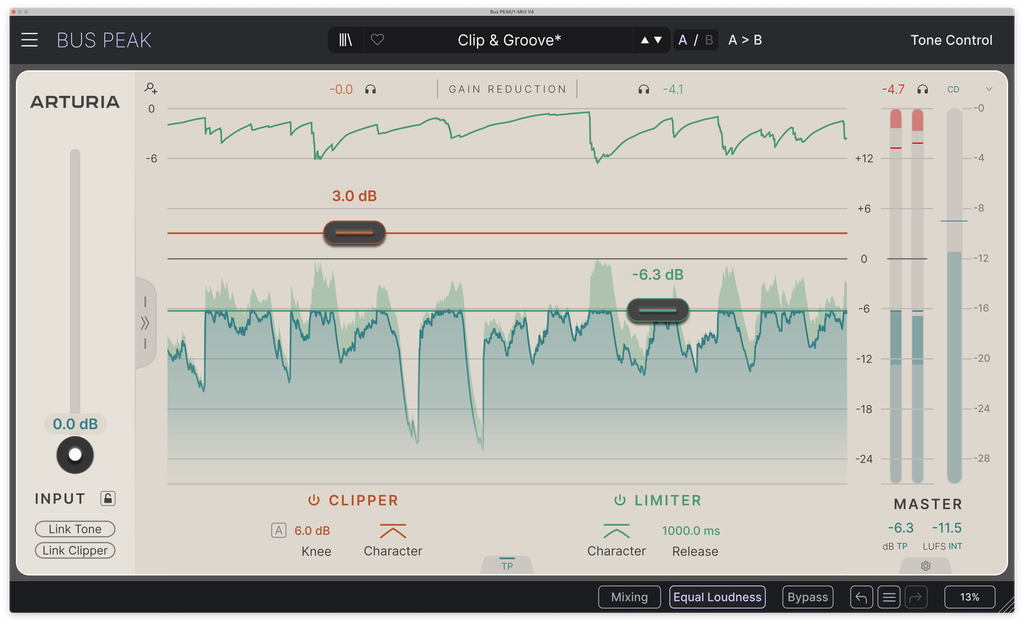Open the undo history list icon

pos(889,597)
